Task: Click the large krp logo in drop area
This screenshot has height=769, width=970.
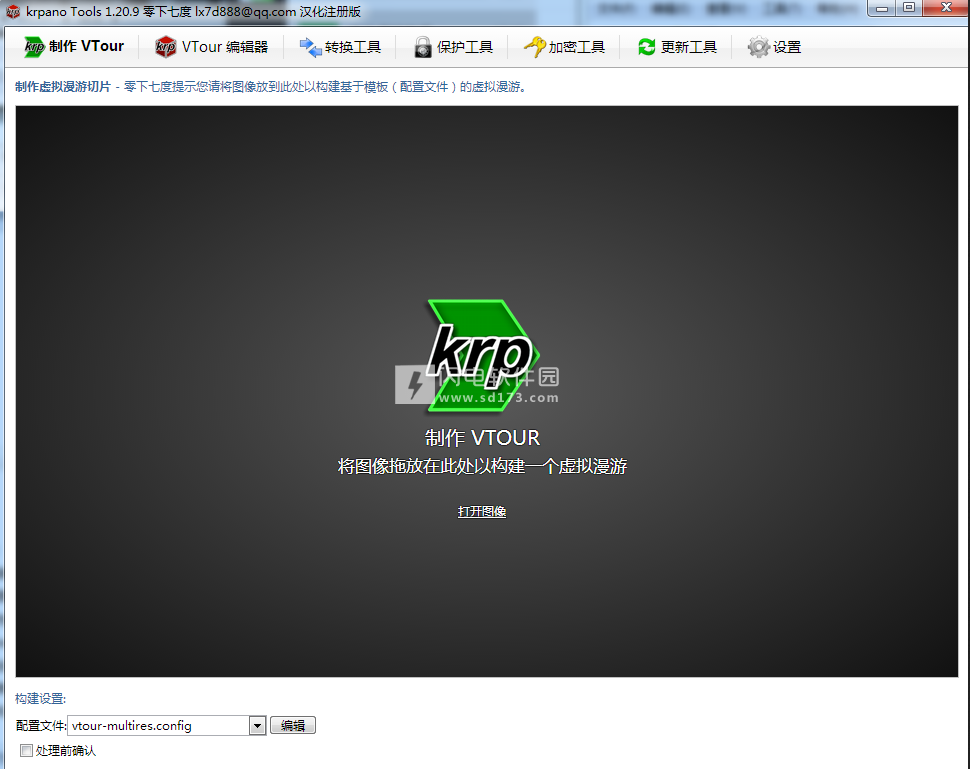Action: [x=483, y=355]
